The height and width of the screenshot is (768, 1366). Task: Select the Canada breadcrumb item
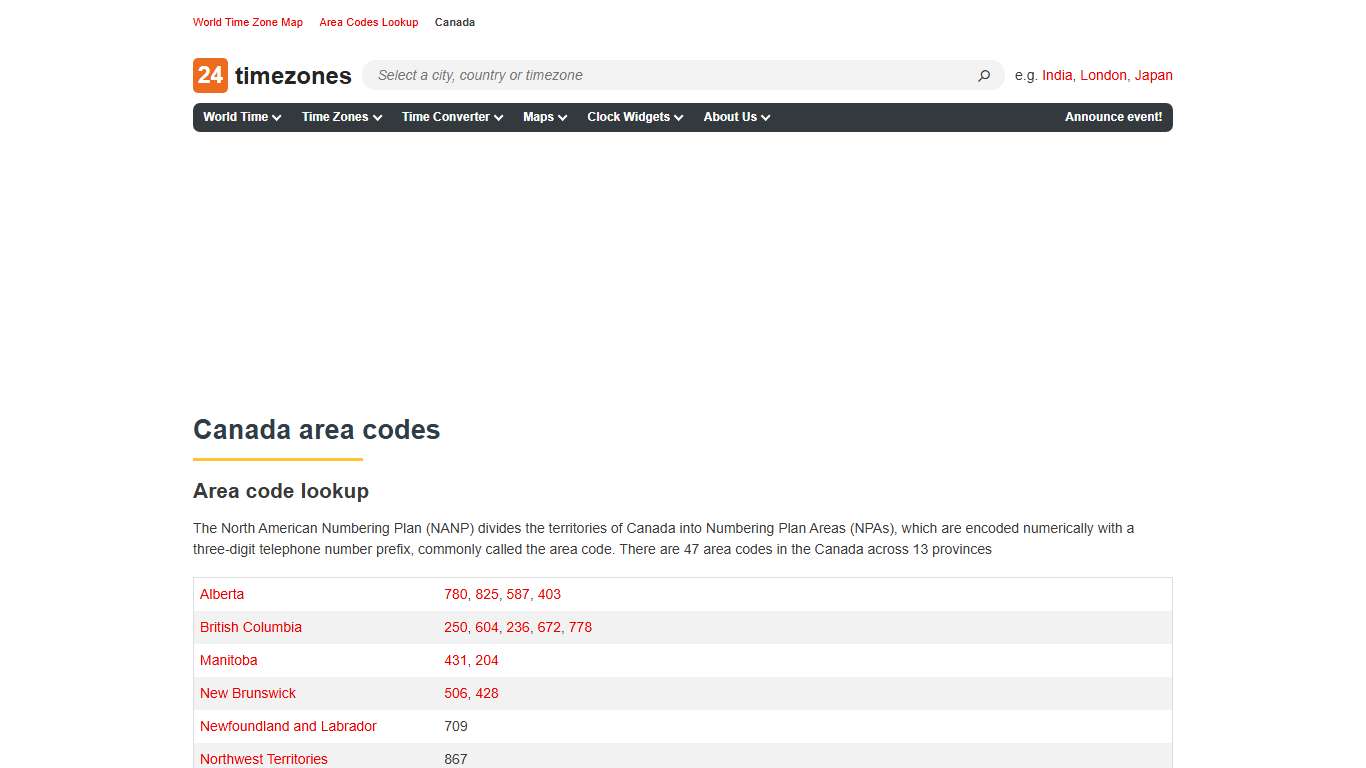(x=455, y=22)
